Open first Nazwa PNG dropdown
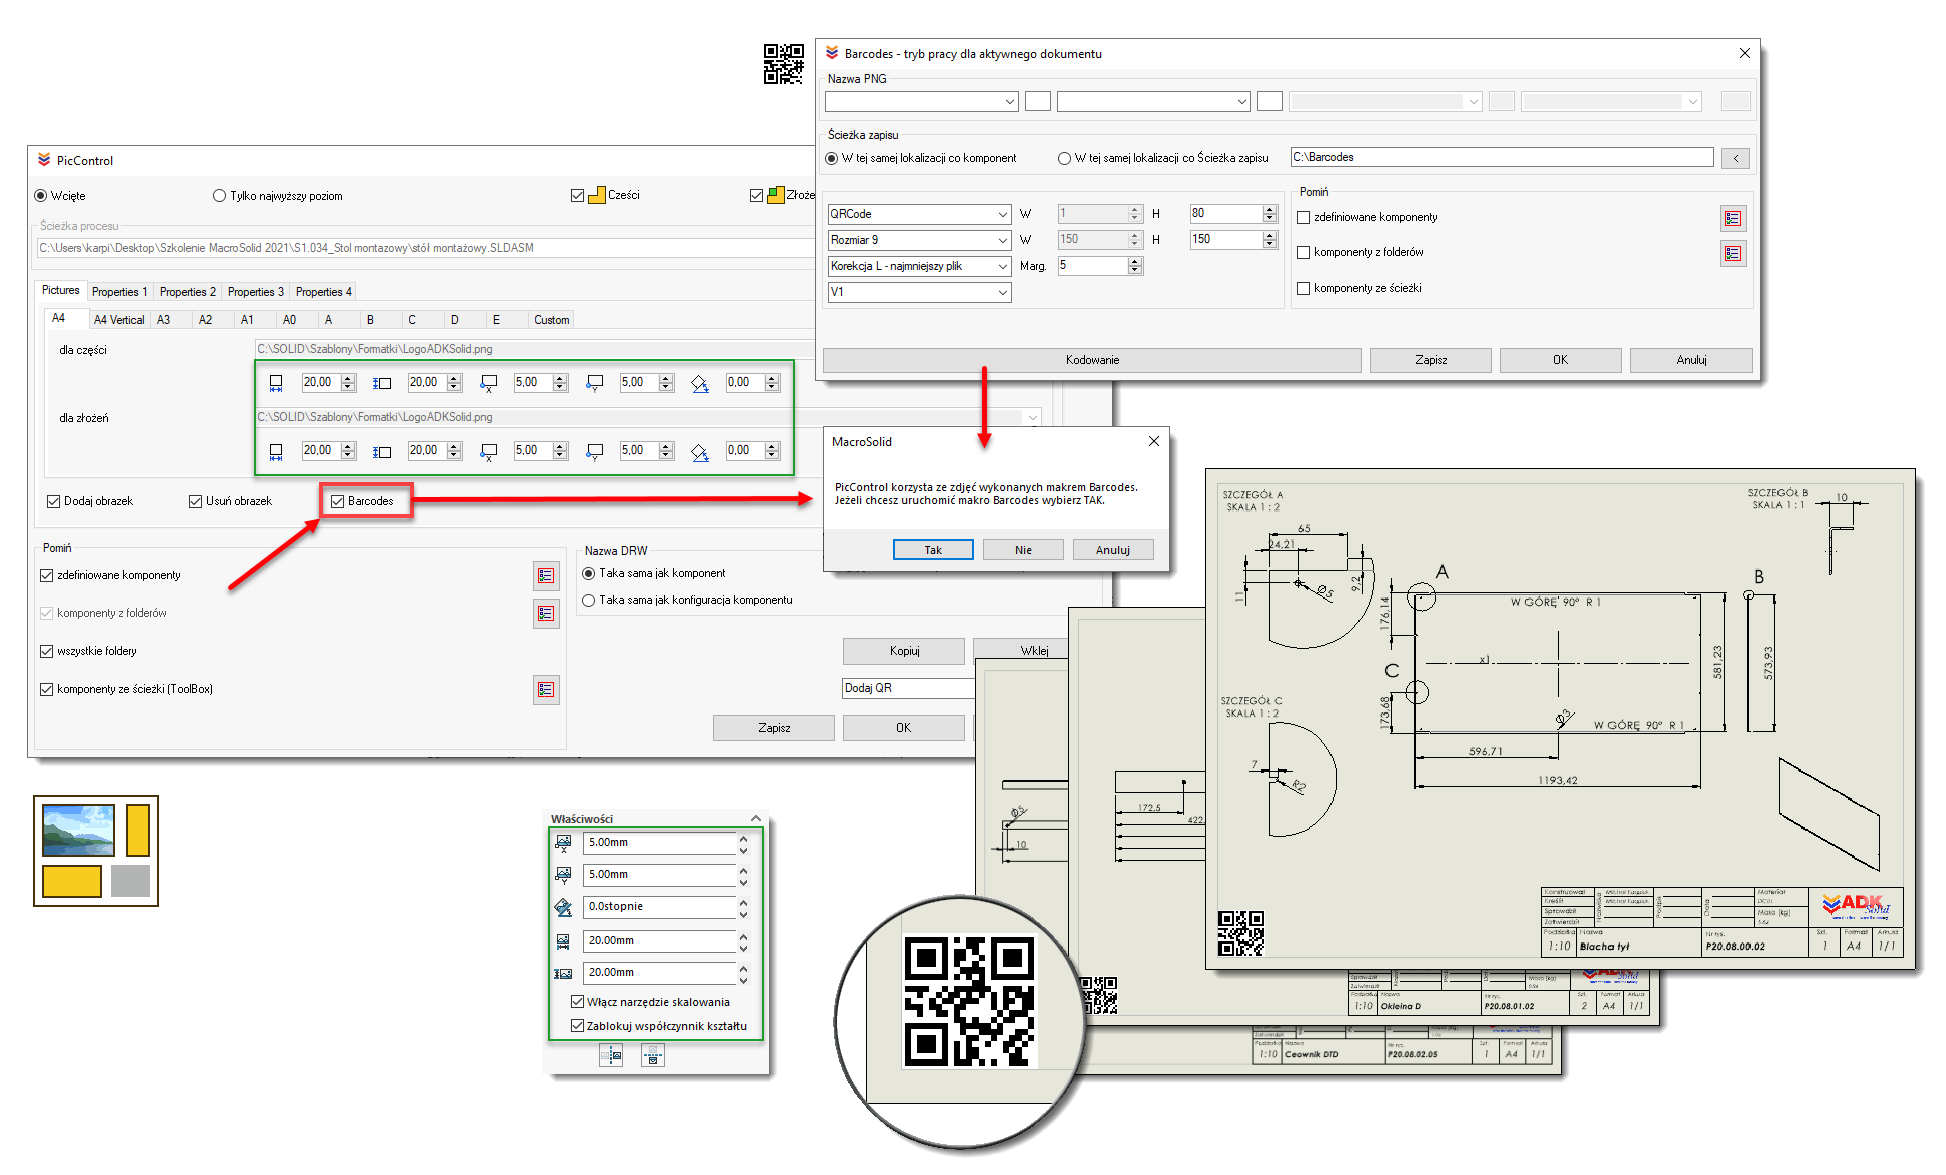The width and height of the screenshot is (1946, 1175). point(1009,101)
